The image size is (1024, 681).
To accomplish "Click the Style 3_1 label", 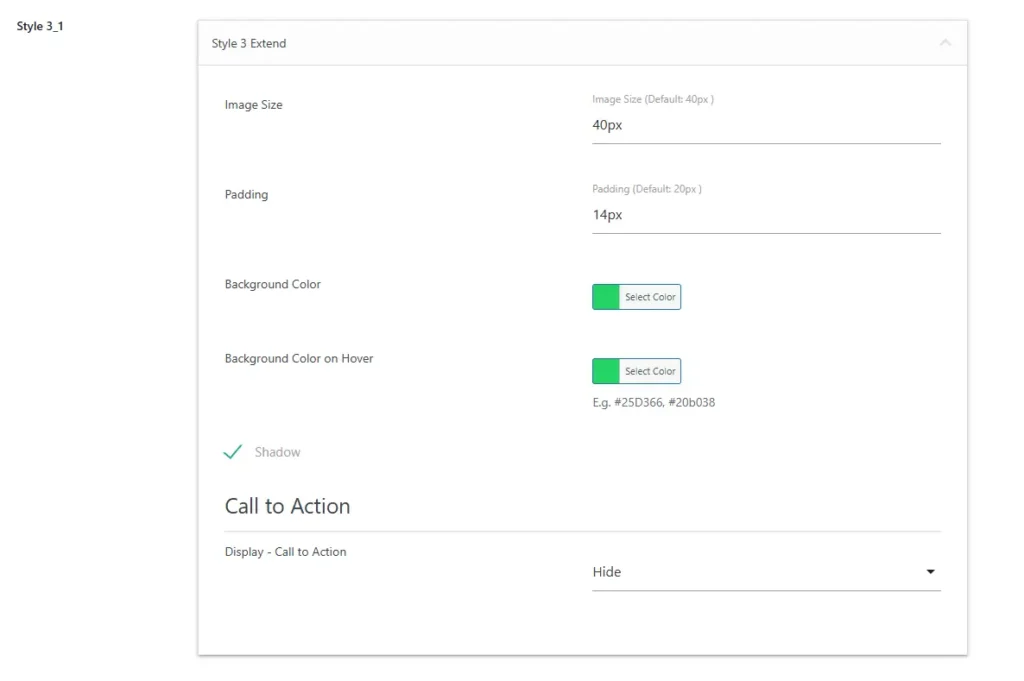I will tap(40, 26).
